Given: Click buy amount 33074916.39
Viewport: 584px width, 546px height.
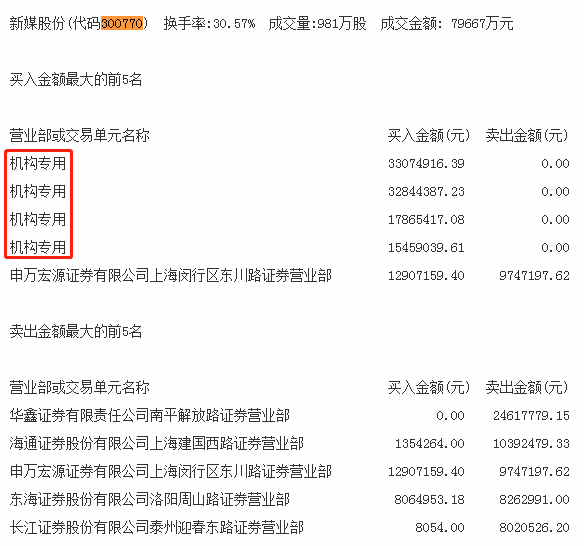Looking at the screenshot, I should pos(426,164).
